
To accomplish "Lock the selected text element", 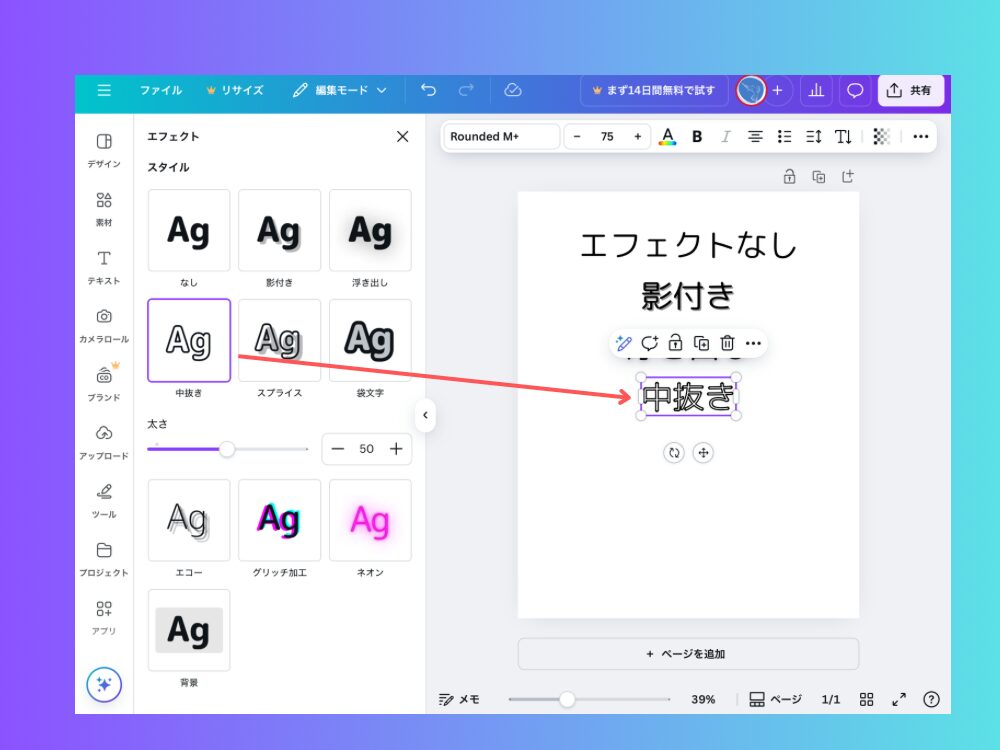I will (675, 344).
